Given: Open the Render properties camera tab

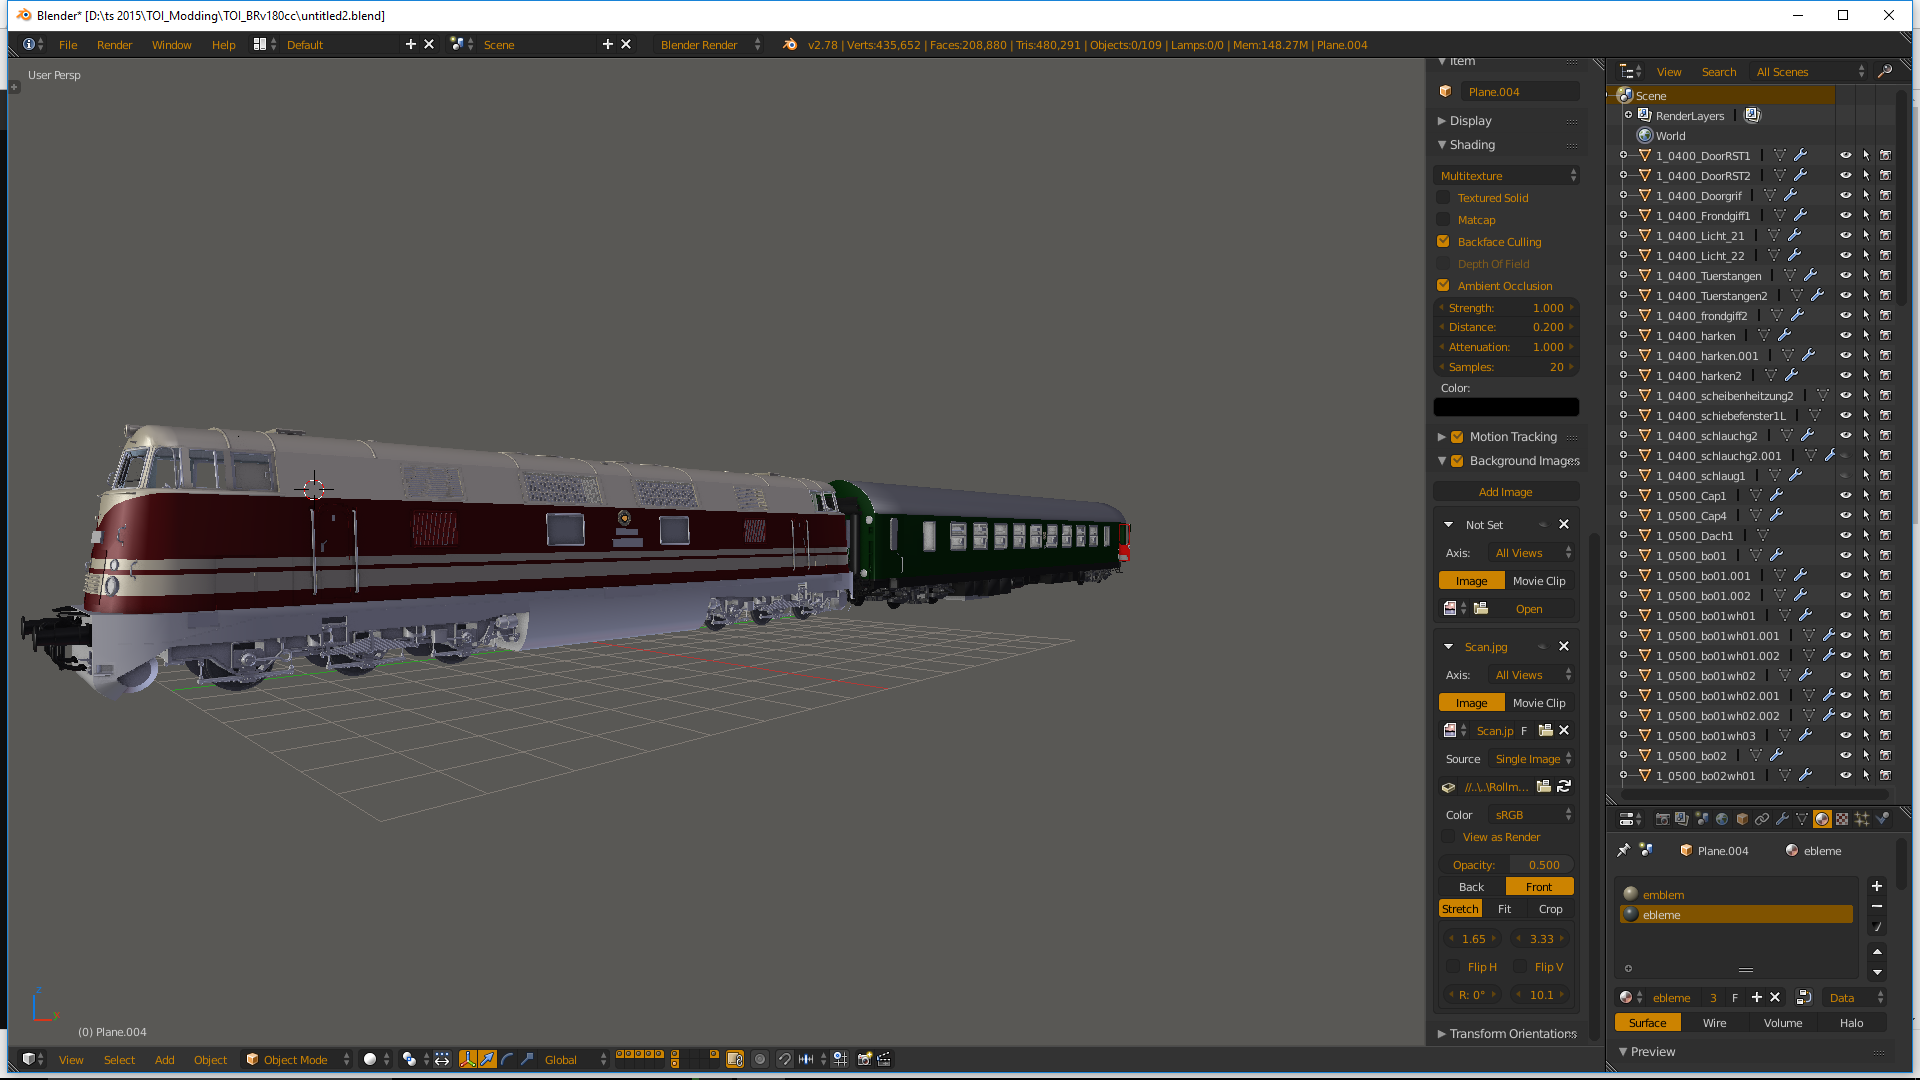Looking at the screenshot, I should click(1662, 819).
